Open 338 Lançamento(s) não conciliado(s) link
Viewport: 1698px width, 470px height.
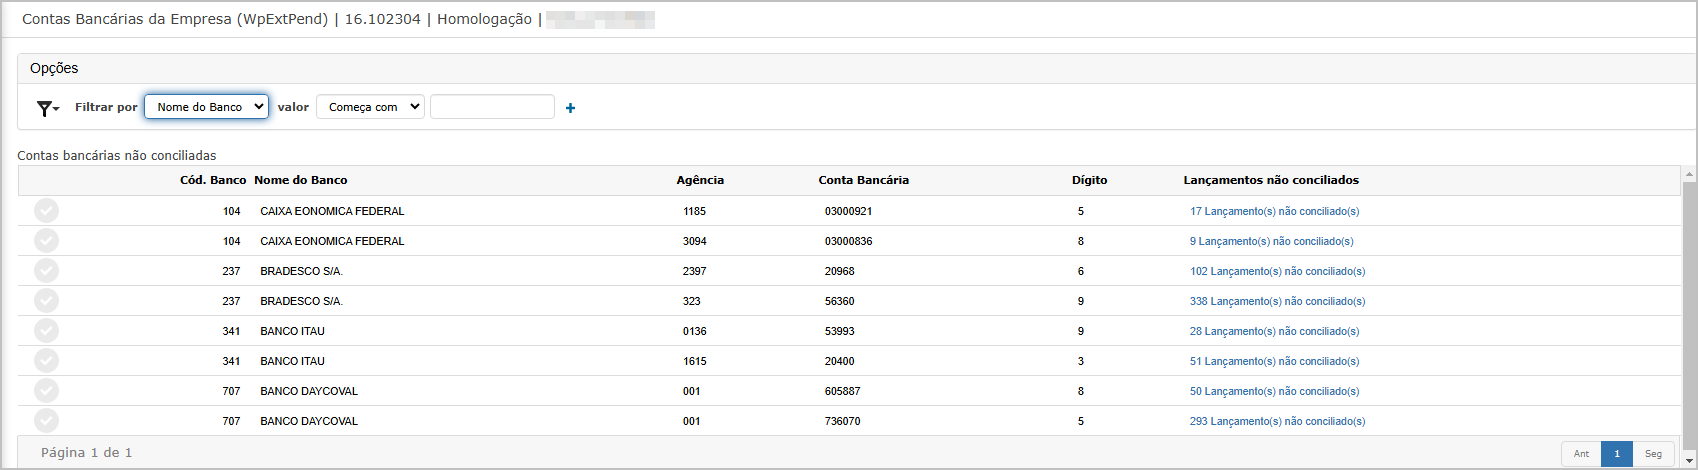coord(1278,301)
